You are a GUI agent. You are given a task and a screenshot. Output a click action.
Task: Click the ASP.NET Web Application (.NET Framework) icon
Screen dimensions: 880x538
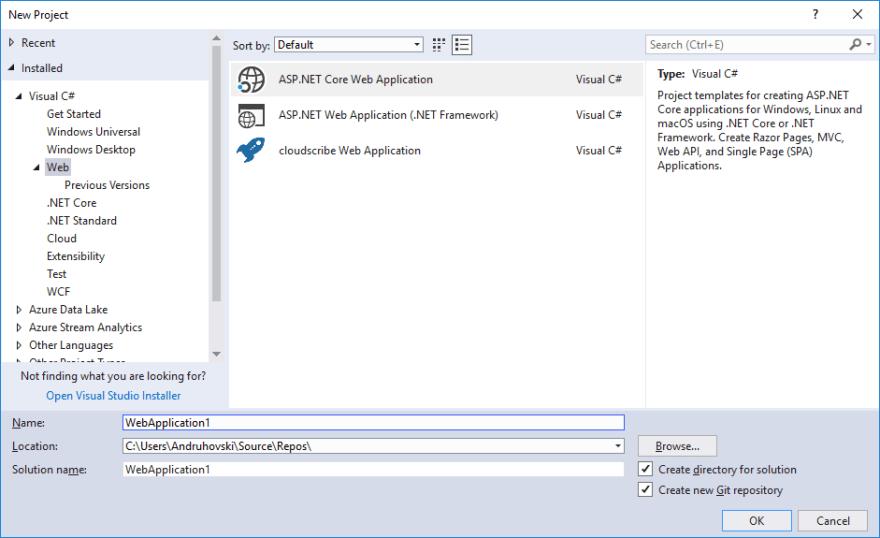click(251, 116)
